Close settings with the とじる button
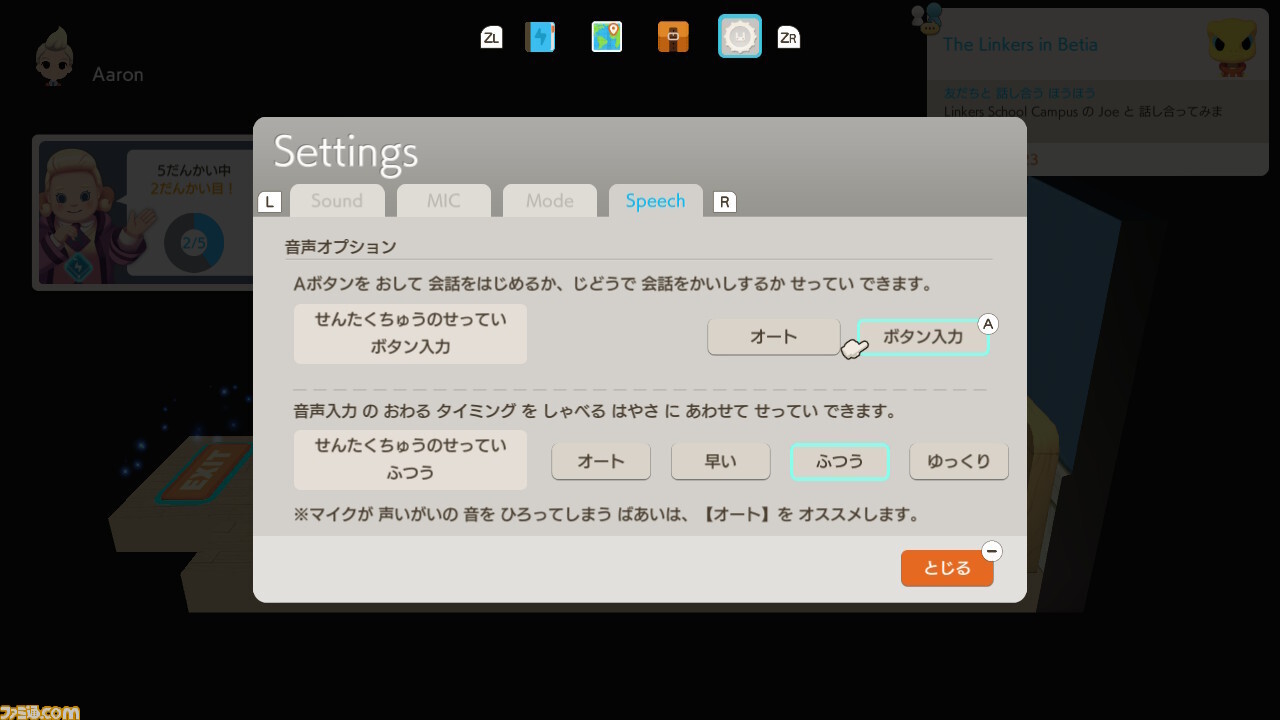Viewport: 1280px width, 720px height. coord(947,568)
